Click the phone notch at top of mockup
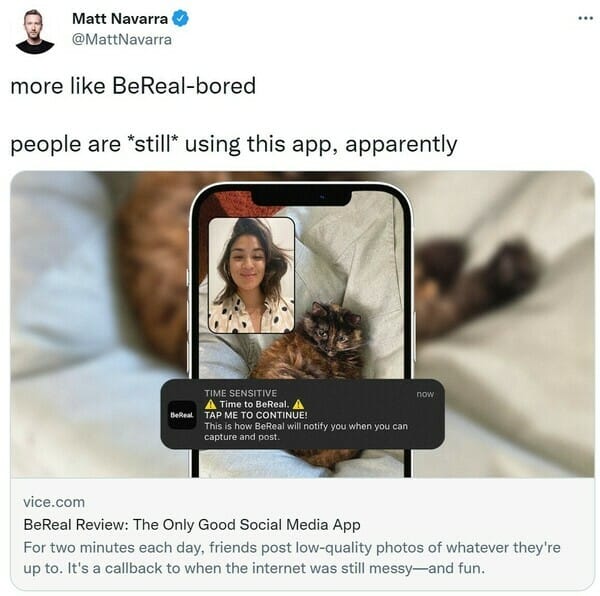 [x=300, y=197]
